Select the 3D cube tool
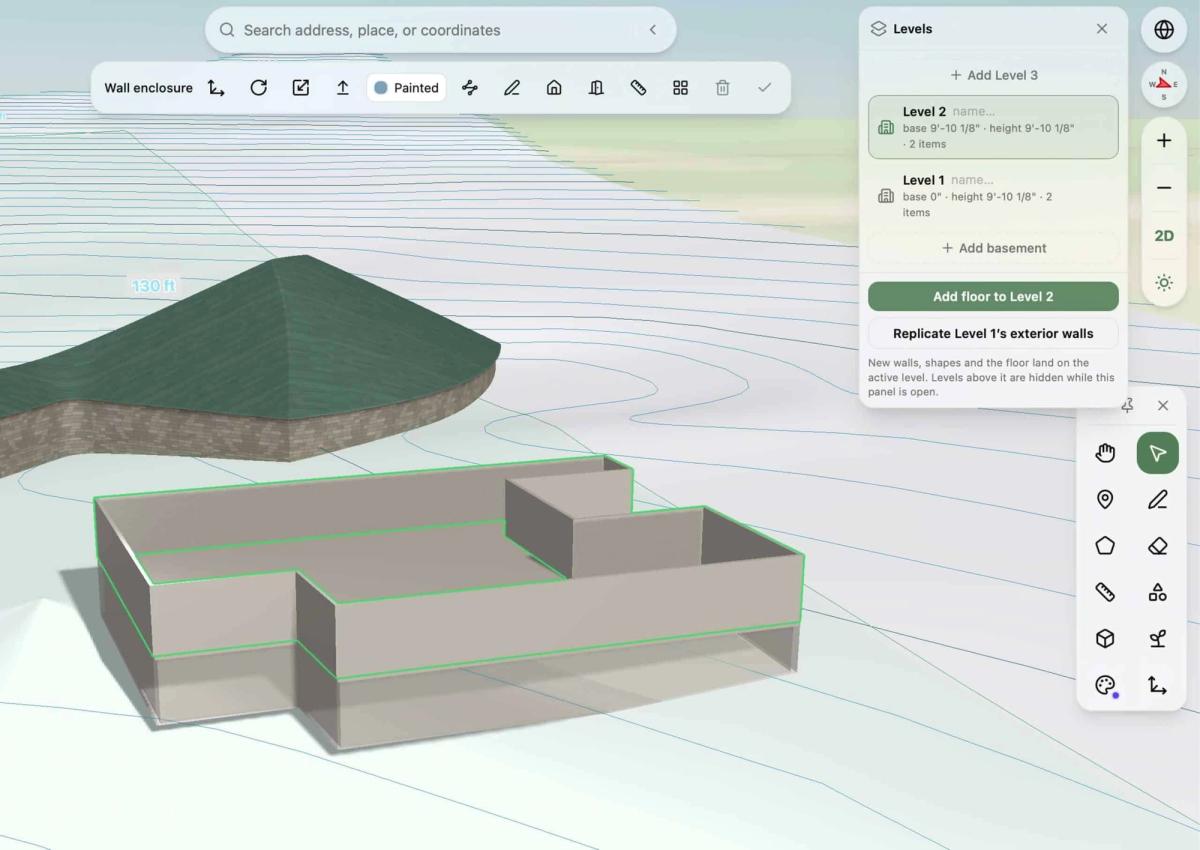Screen dimensions: 1200x850 pos(1105,639)
